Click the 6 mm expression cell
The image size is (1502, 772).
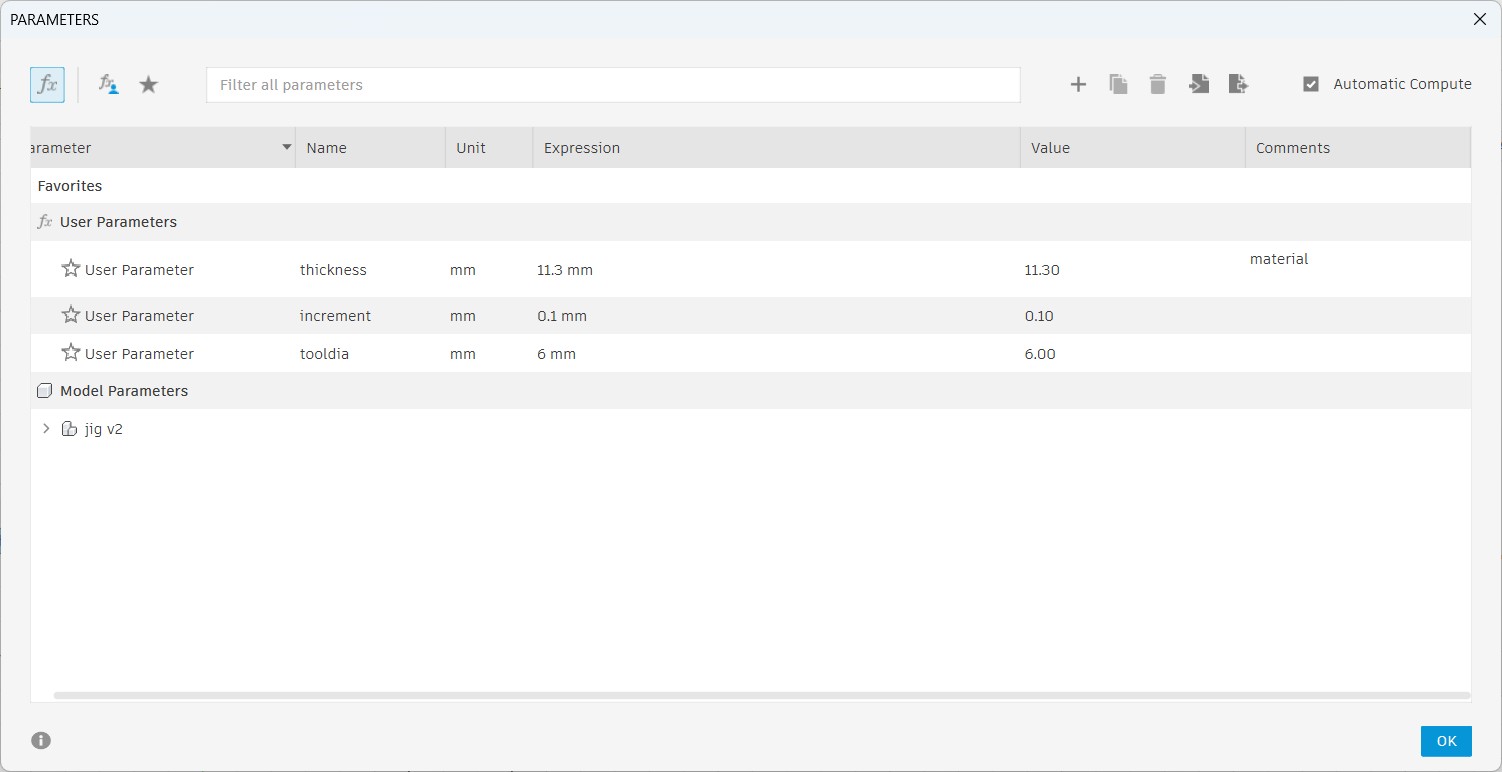click(x=556, y=354)
